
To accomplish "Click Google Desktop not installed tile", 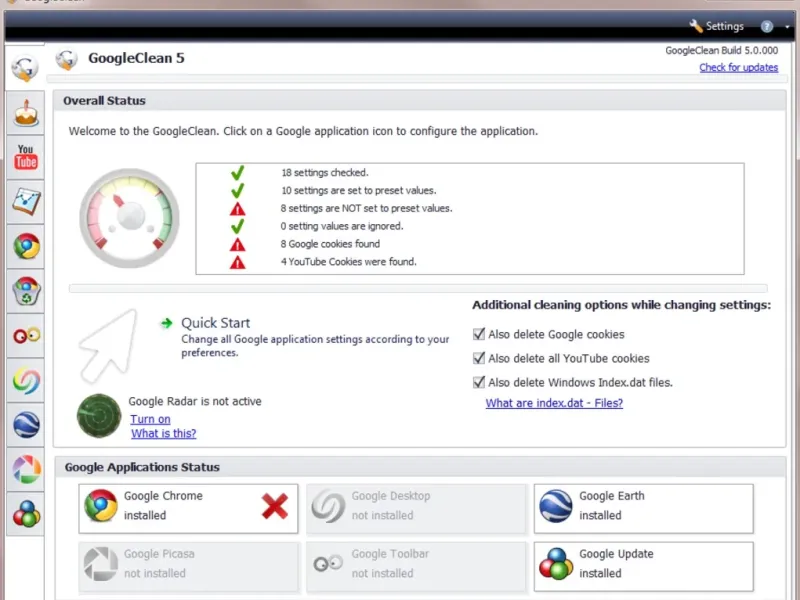I will pyautogui.click(x=416, y=509).
